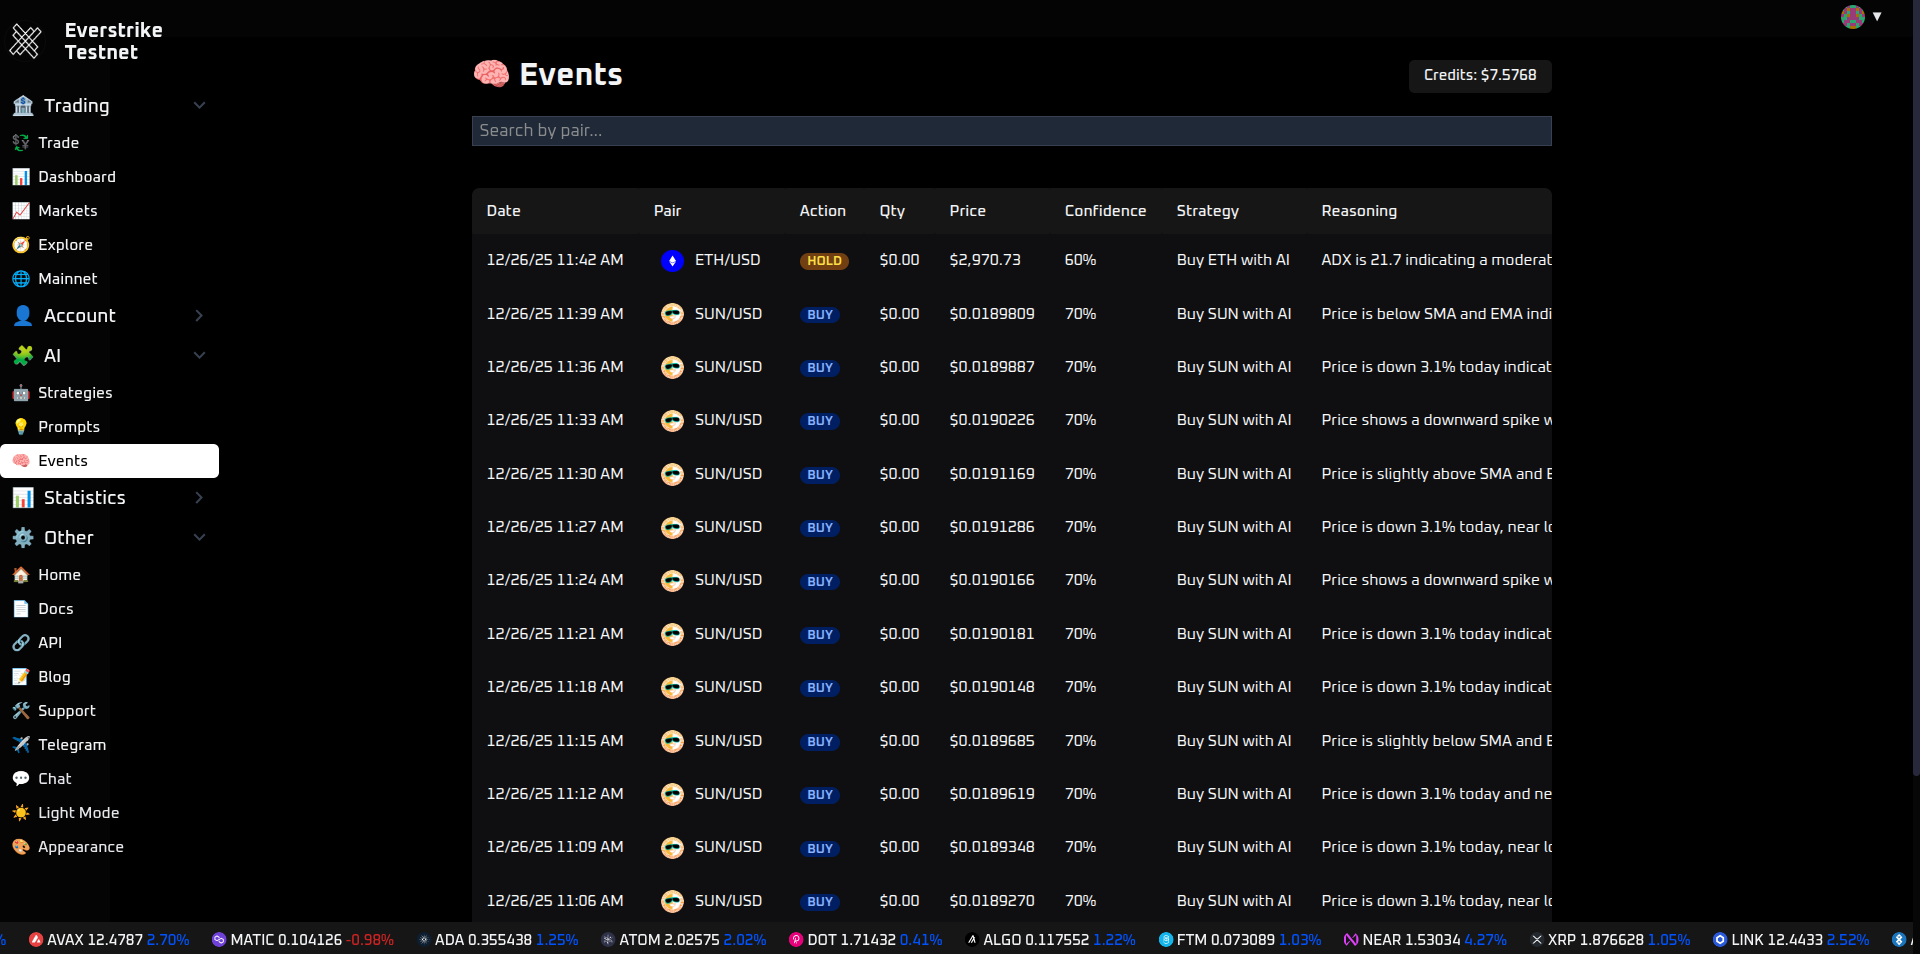This screenshot has height=954, width=1920.
Task: Click the Credits balance button
Action: 1479,75
